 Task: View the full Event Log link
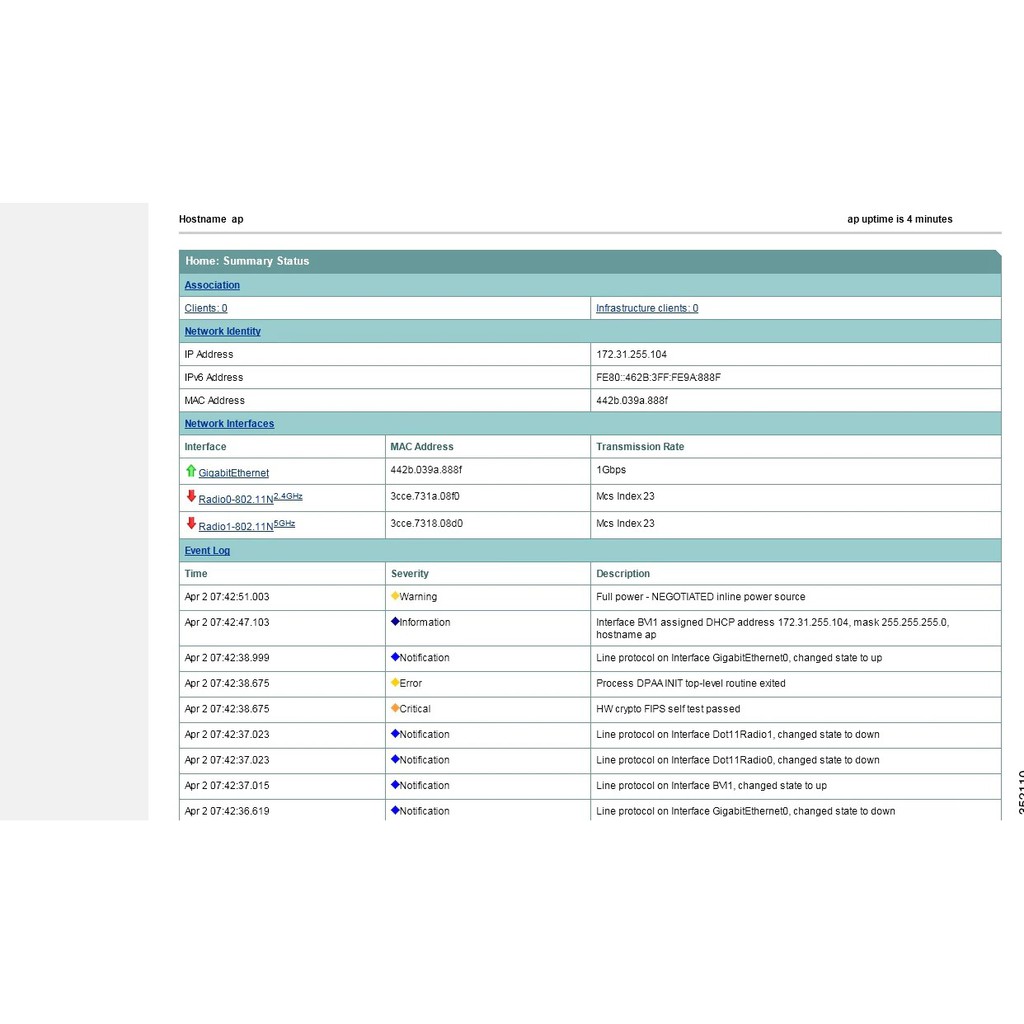tap(207, 551)
